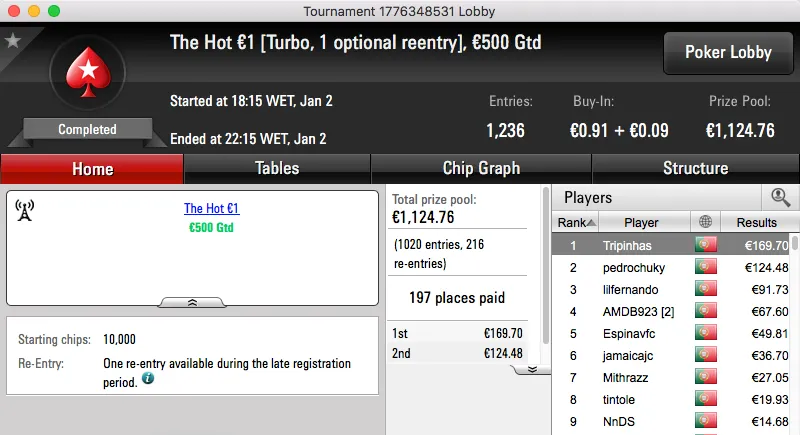Select the Home tab

coord(92,169)
